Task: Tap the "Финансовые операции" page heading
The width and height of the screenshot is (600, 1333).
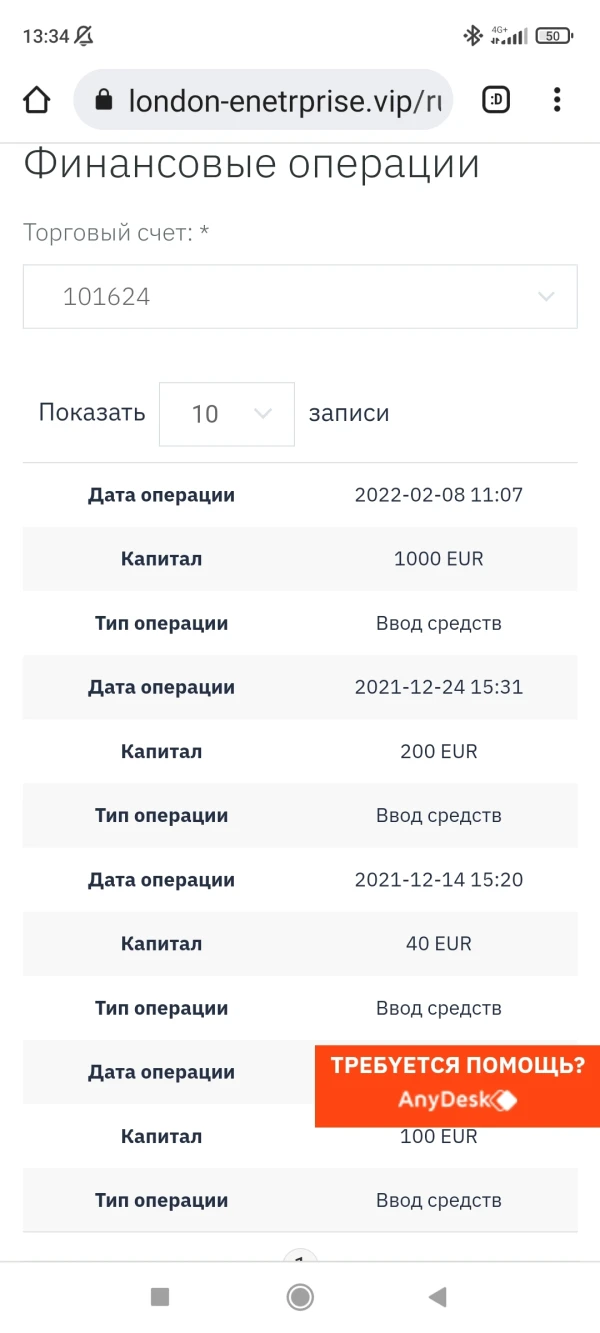Action: click(251, 164)
